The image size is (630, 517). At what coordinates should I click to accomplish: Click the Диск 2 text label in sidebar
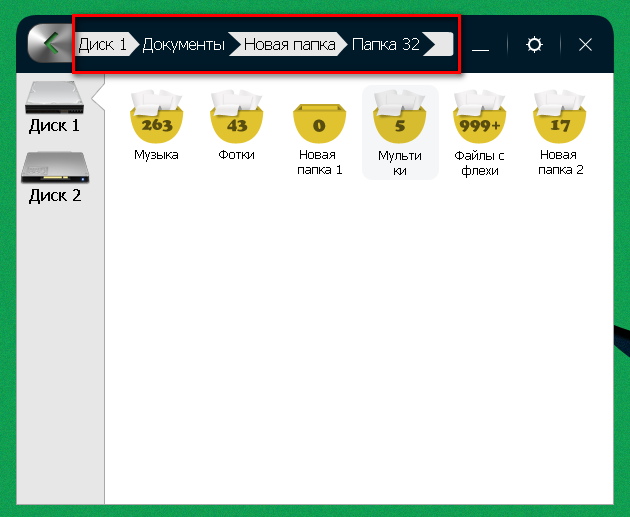coord(54,196)
